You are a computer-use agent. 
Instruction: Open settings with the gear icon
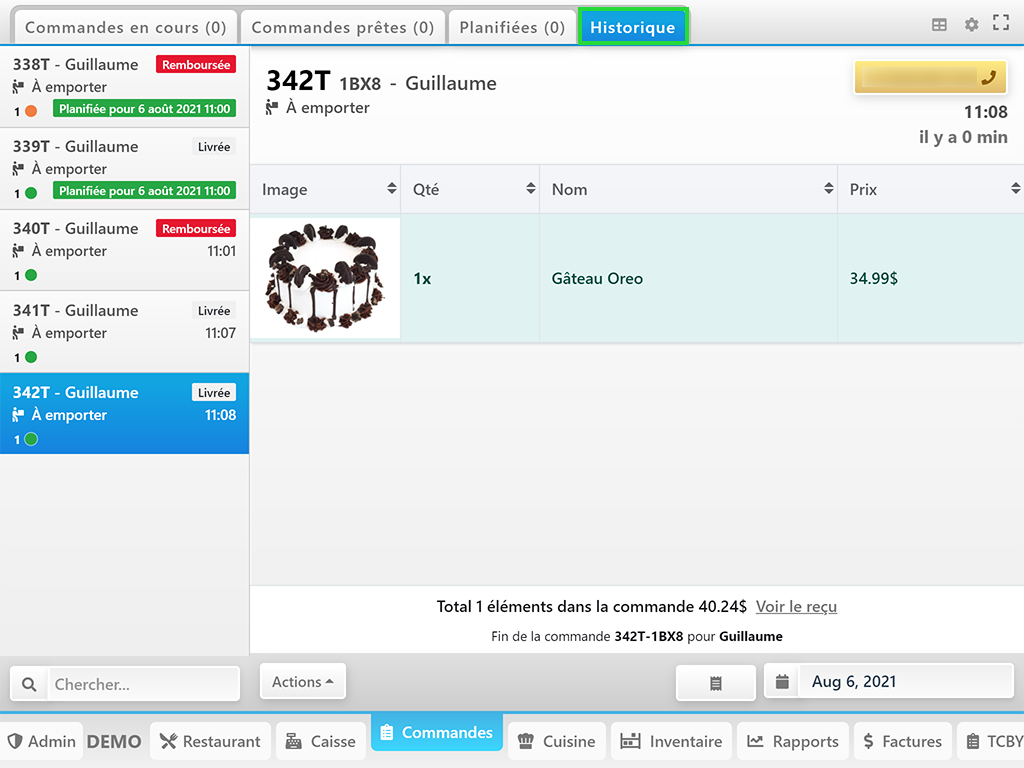pos(971,25)
